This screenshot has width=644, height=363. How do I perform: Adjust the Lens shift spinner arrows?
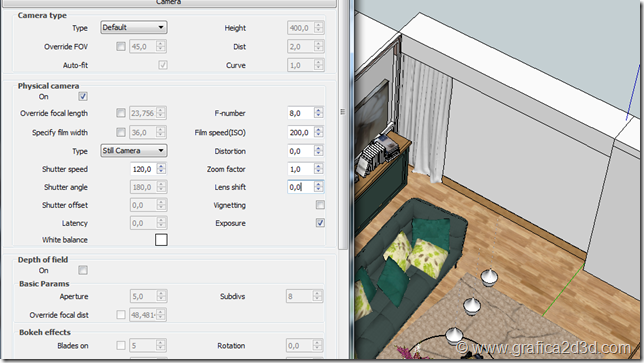pyautogui.click(x=319, y=187)
